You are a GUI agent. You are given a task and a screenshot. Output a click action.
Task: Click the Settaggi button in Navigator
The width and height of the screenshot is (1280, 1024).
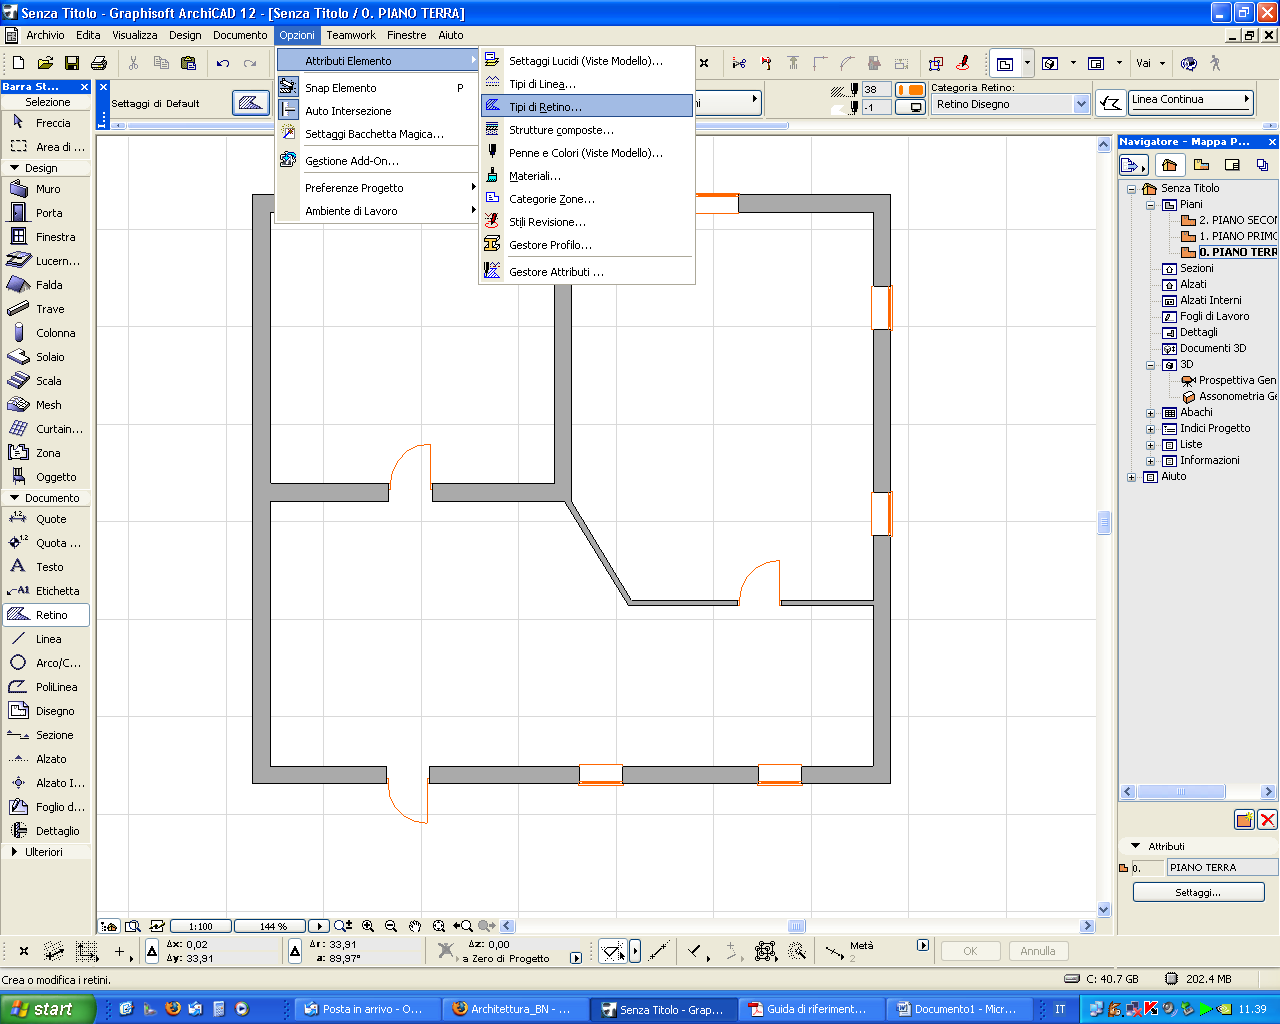1198,892
